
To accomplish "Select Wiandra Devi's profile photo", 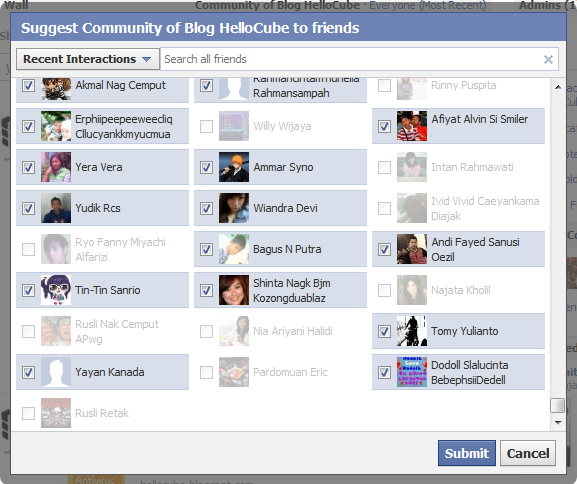I will coord(234,208).
